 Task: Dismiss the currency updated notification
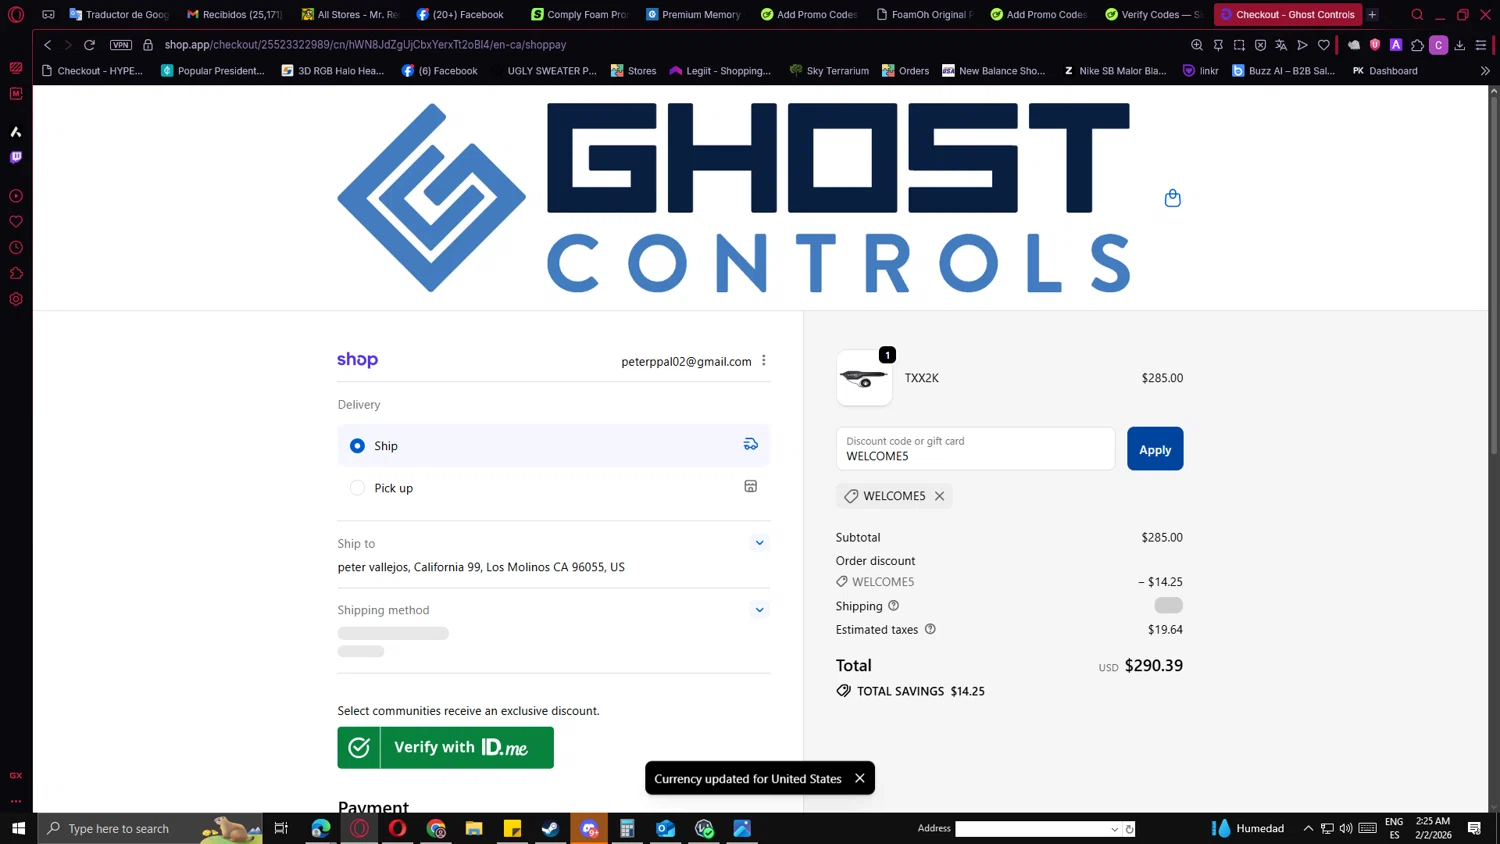tap(859, 778)
